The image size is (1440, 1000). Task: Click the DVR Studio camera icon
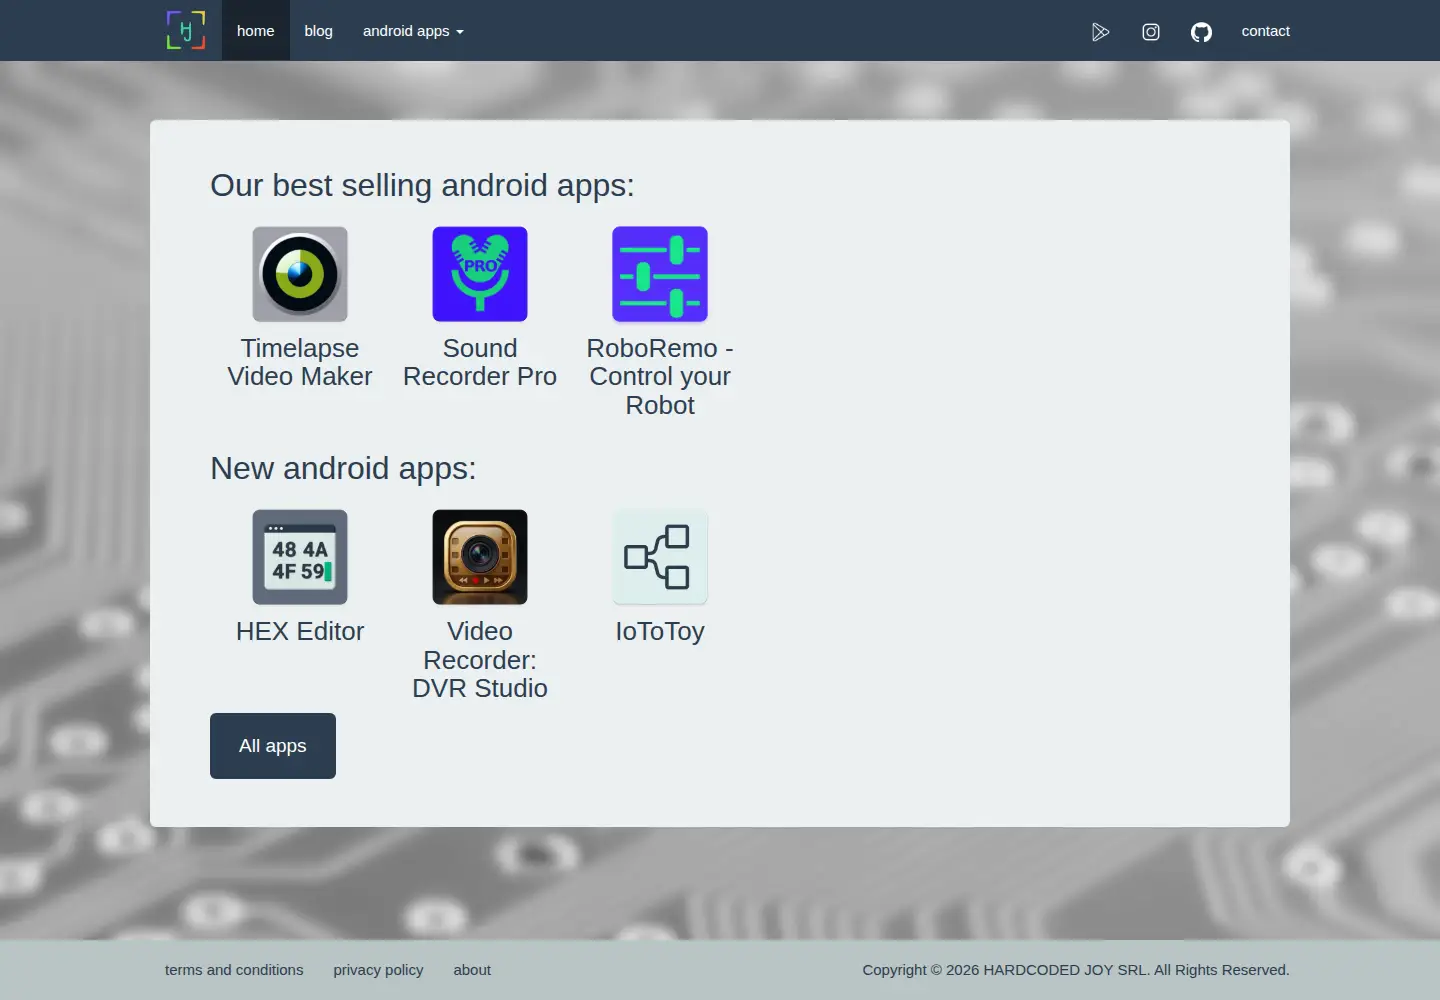point(480,557)
